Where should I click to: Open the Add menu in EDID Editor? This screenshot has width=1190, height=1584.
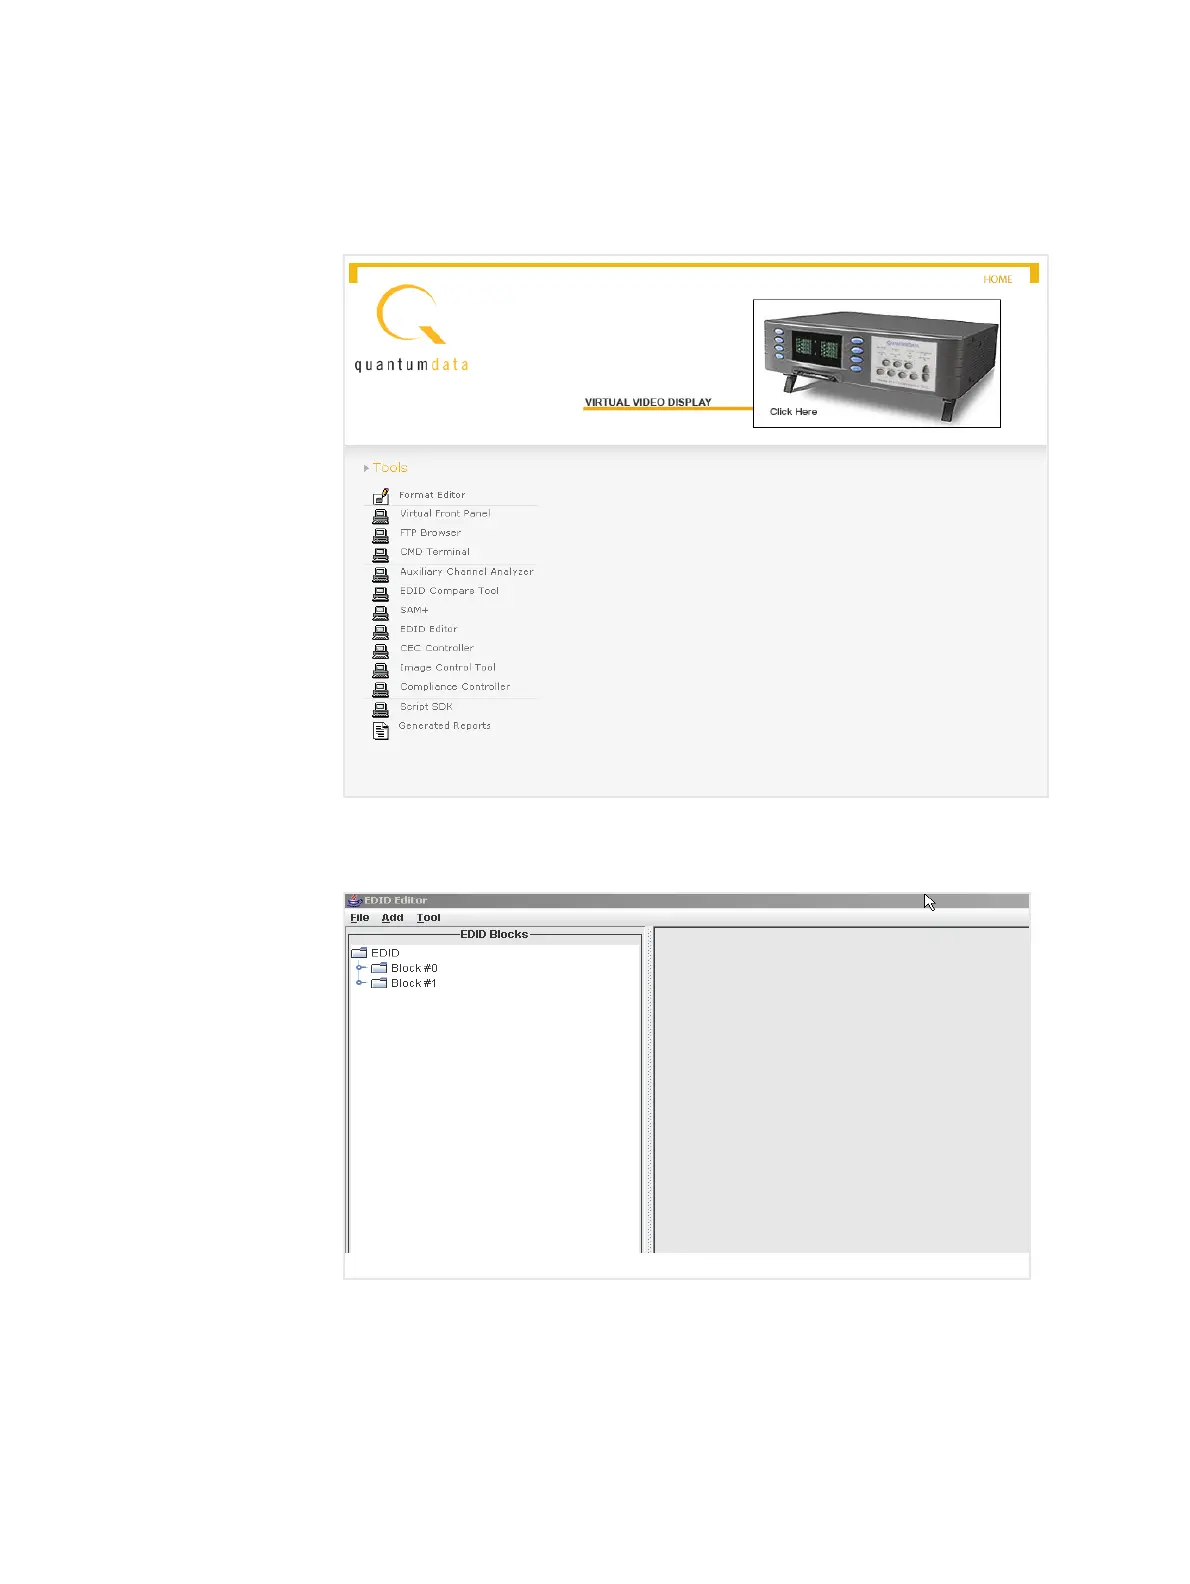(x=392, y=918)
